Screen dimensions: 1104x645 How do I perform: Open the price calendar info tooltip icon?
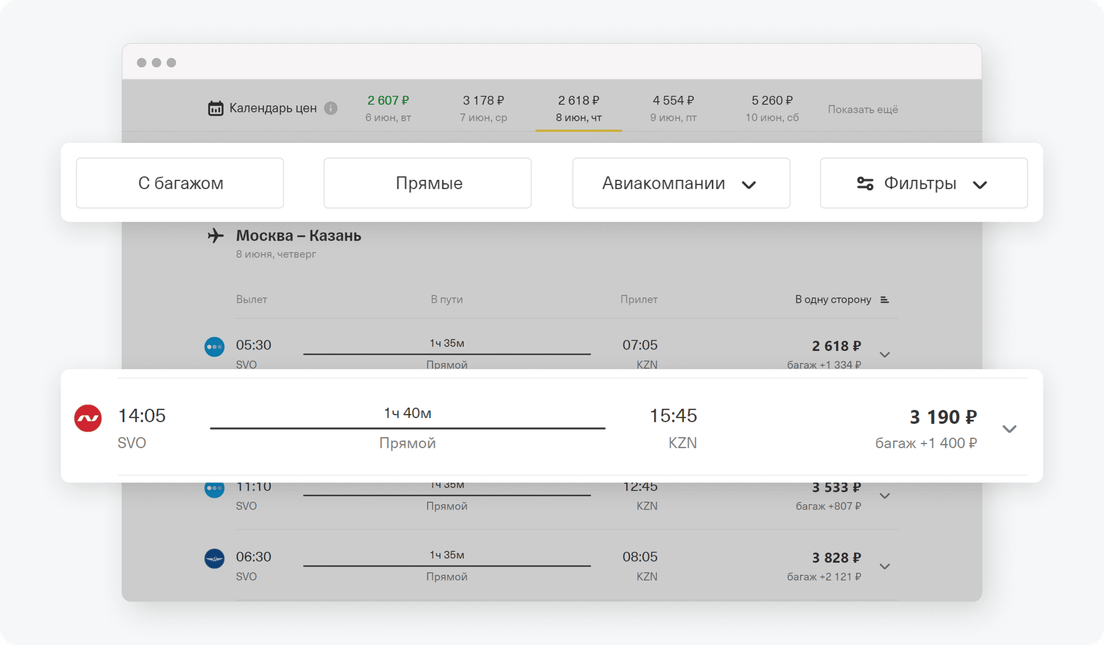point(330,108)
